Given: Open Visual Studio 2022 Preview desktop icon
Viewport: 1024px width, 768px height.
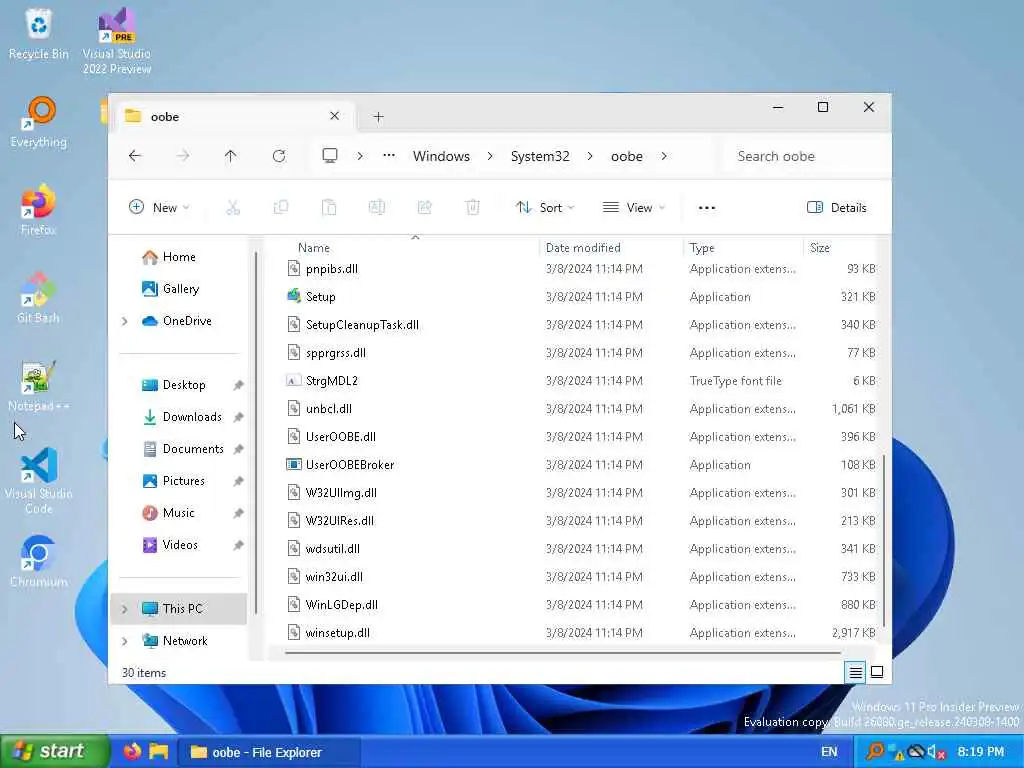Looking at the screenshot, I should (117, 40).
